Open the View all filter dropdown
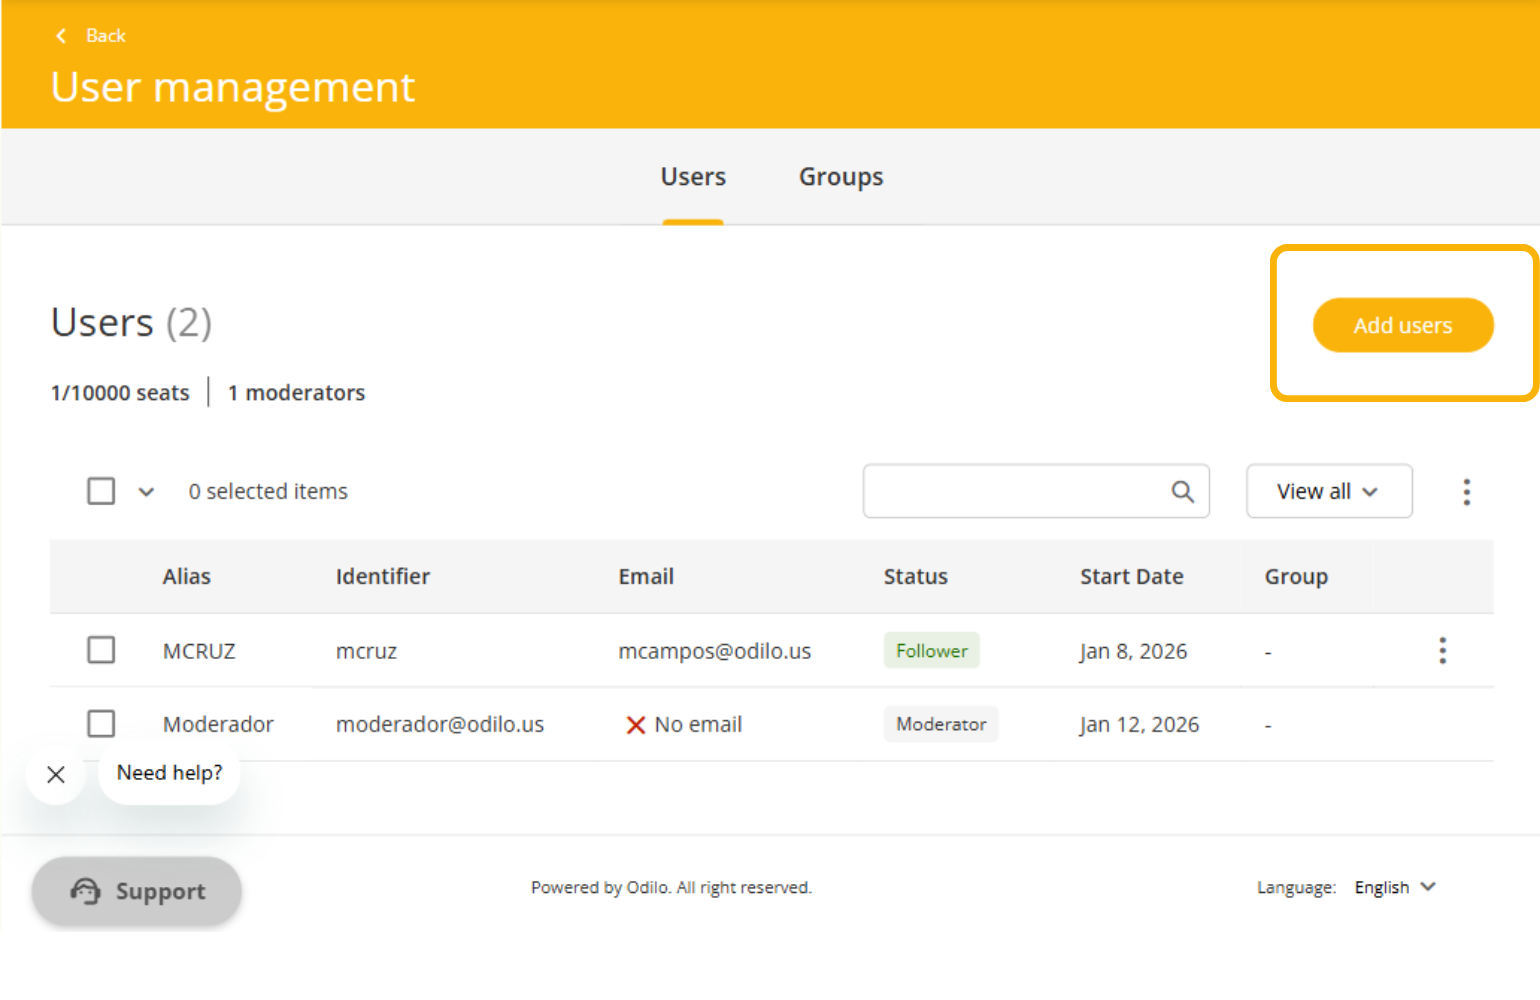Image resolution: width=1540 pixels, height=1000 pixels. coord(1328,491)
